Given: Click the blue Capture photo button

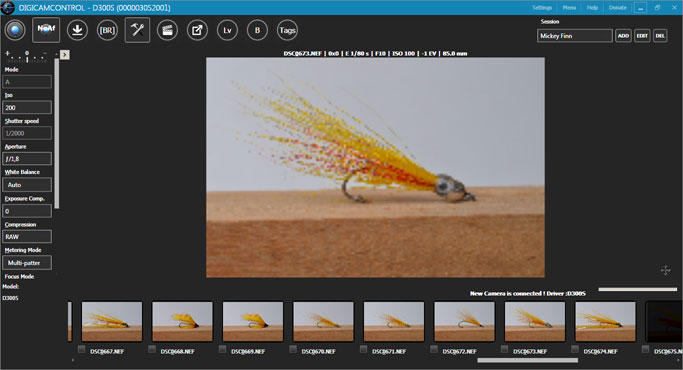Looking at the screenshot, I should click(15, 30).
